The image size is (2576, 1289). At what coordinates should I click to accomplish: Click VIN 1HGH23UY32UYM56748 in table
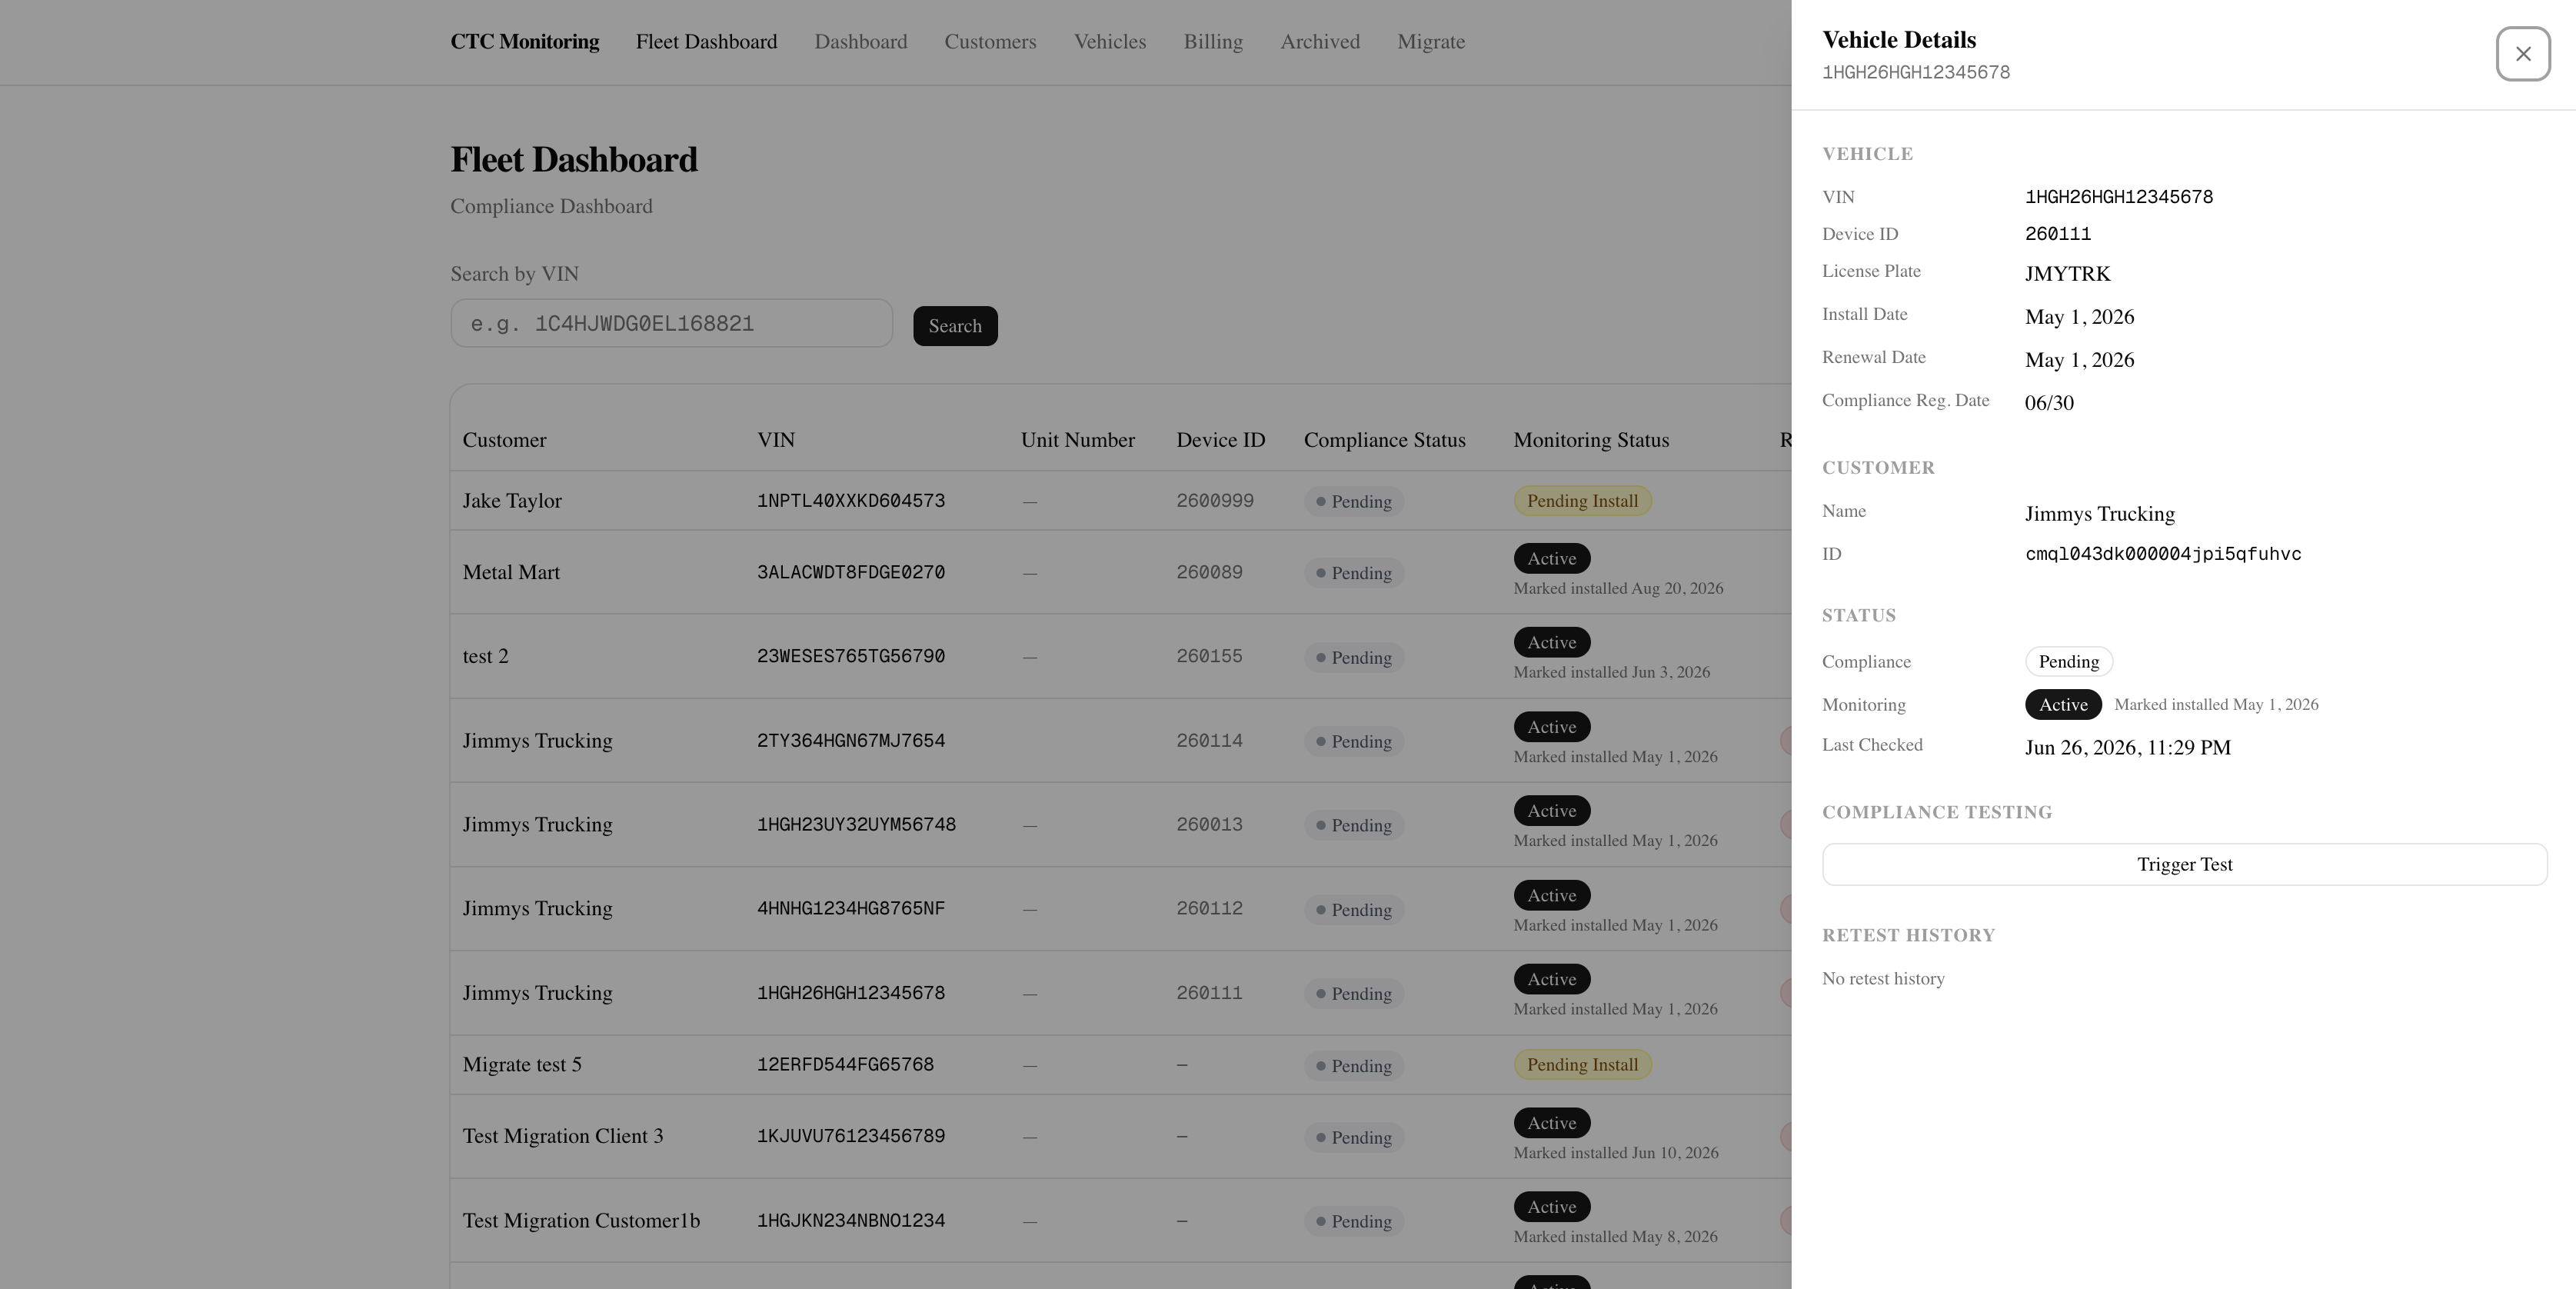click(856, 825)
